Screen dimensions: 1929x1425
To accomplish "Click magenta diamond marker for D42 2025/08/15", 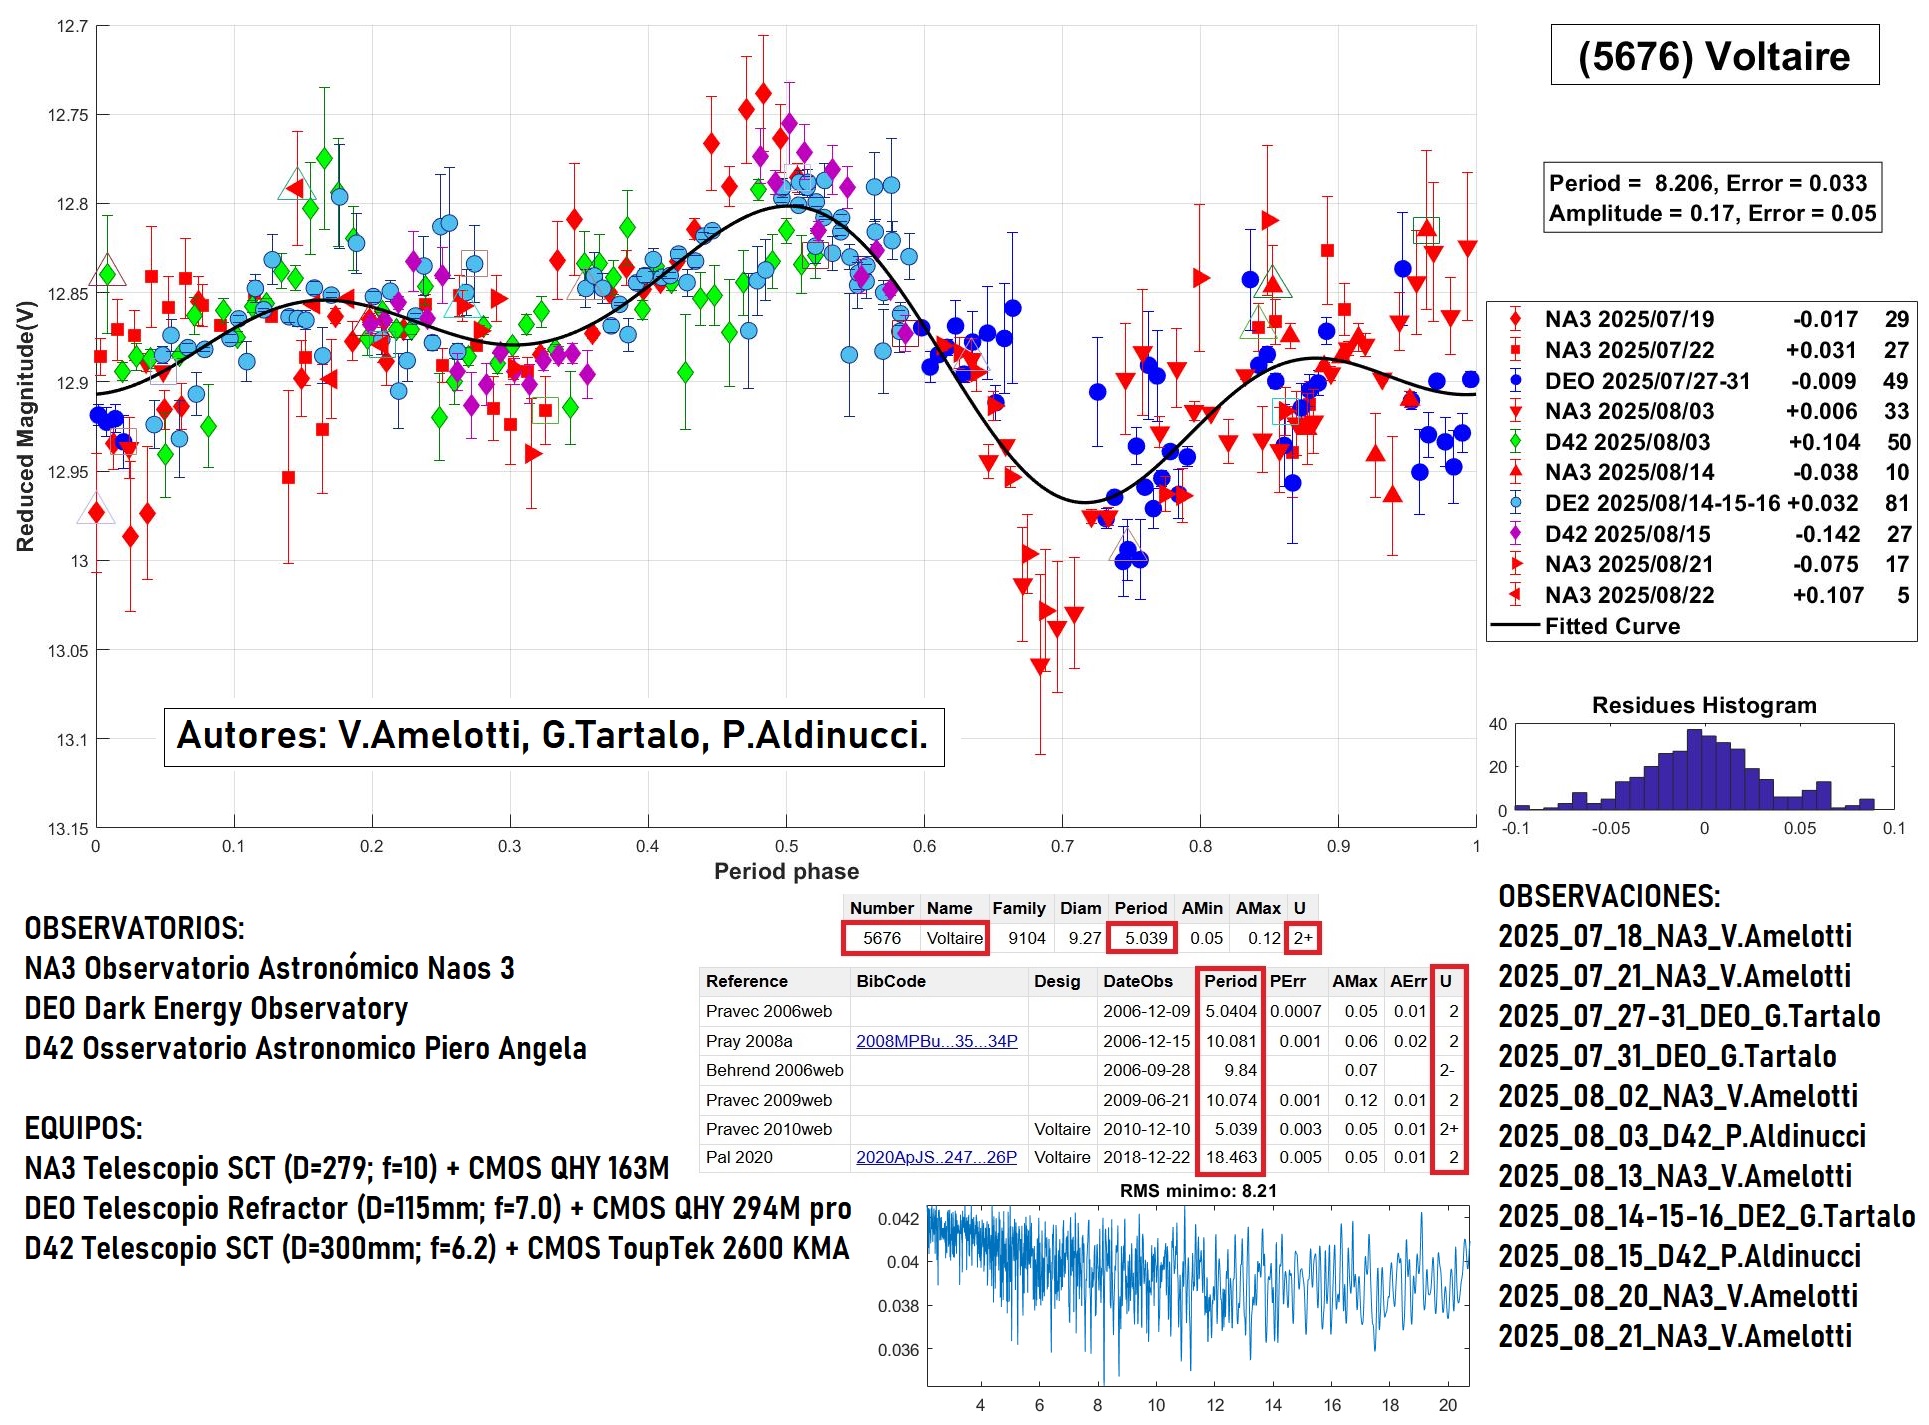I will click(x=1515, y=534).
